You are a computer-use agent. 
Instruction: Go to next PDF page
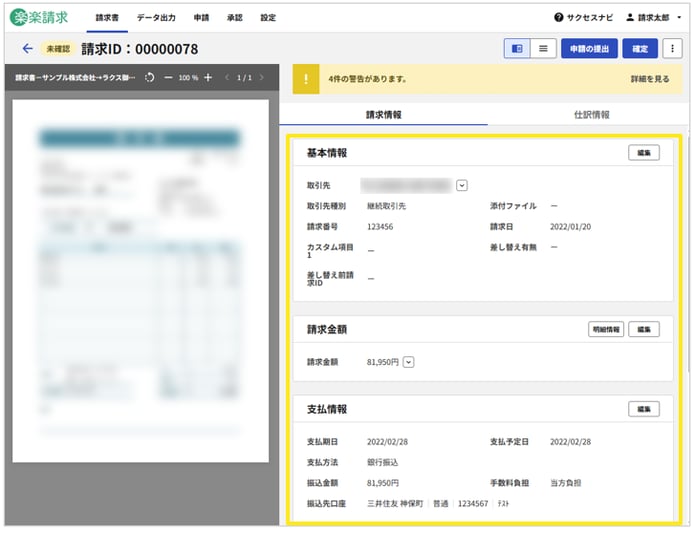click(263, 77)
